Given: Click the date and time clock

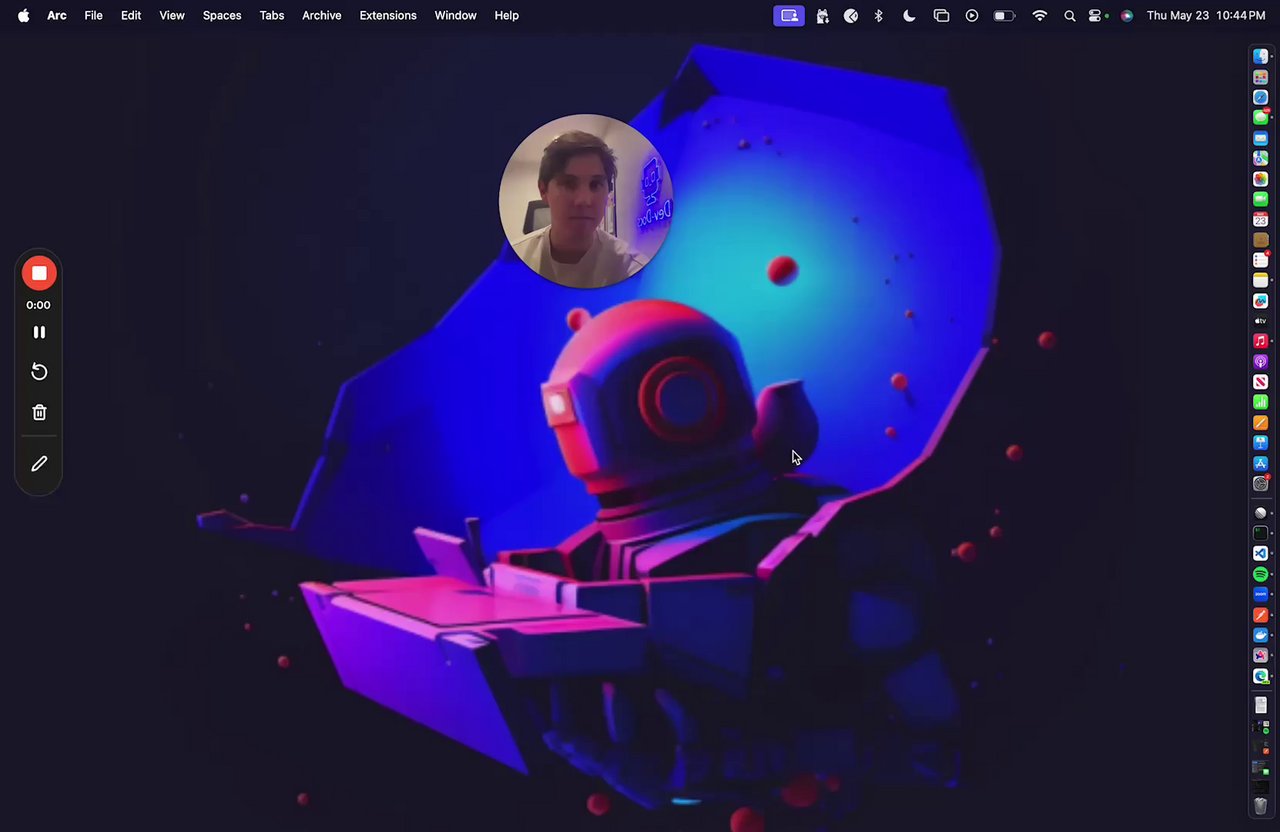Looking at the screenshot, I should 1206,15.
